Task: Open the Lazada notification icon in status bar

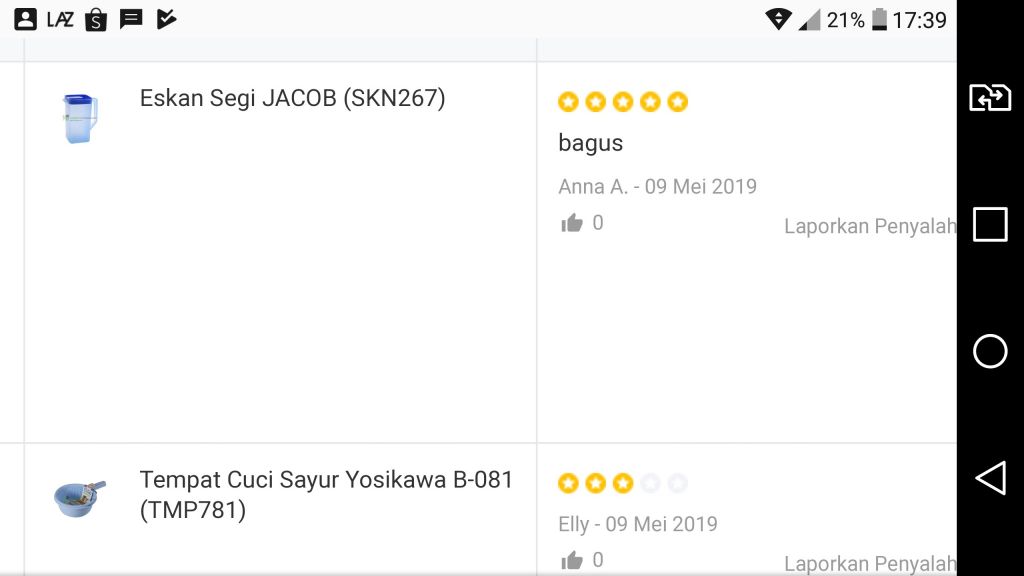Action: click(60, 20)
